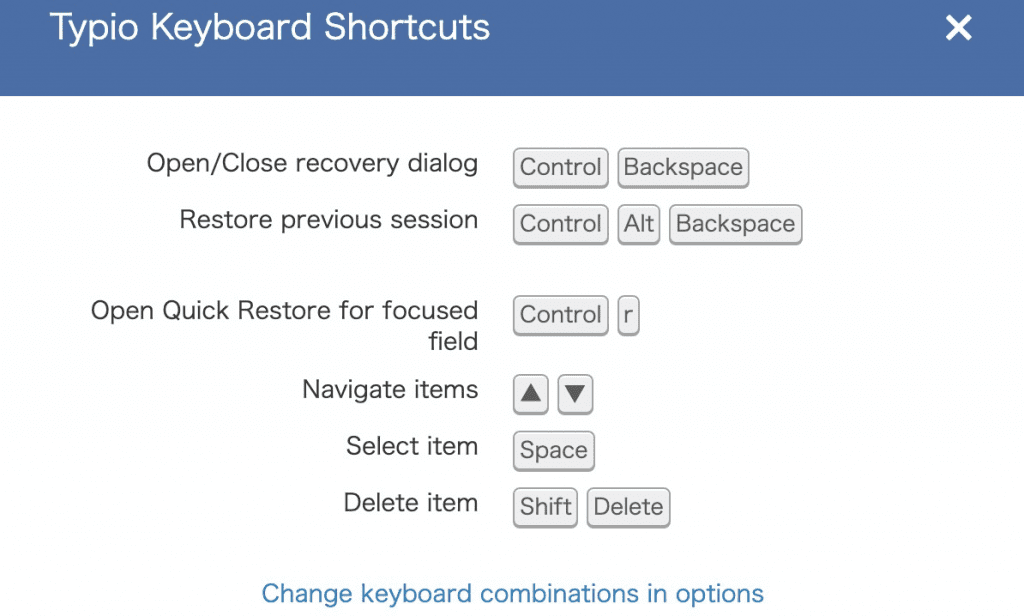The image size is (1024, 616).
Task: Close the Typio Keyboard Shortcuts dialog
Action: tap(958, 28)
